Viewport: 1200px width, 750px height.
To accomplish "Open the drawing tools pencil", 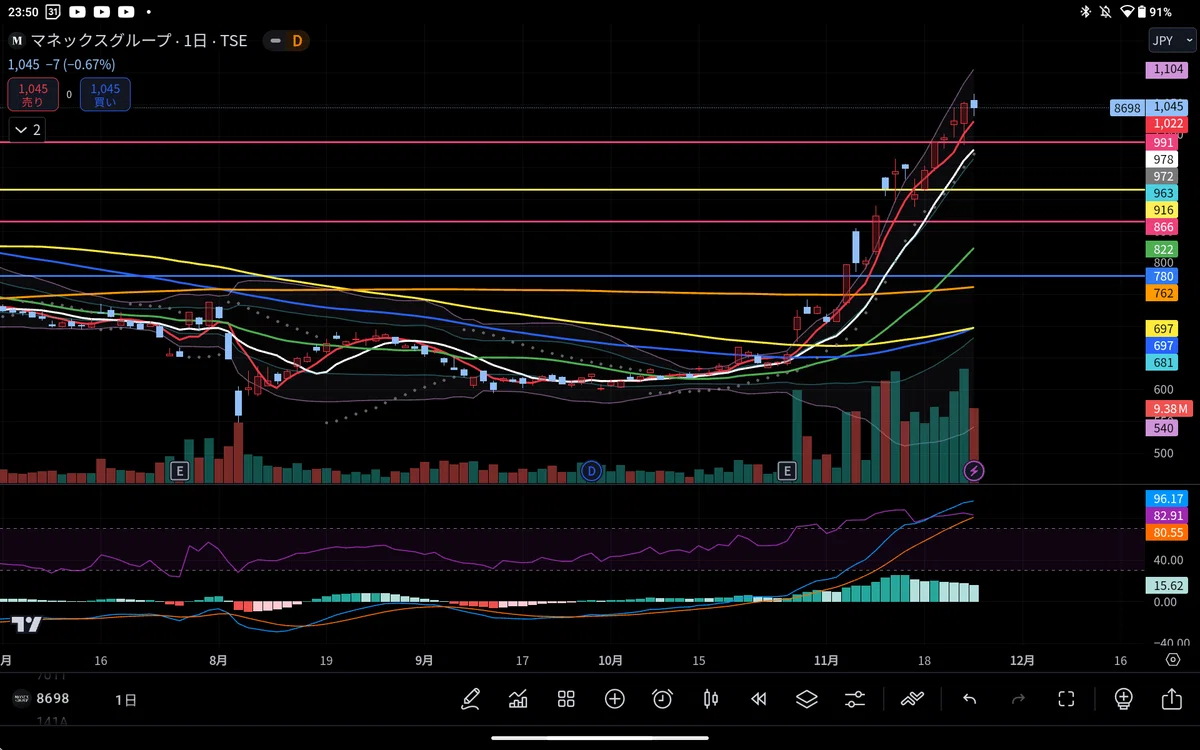I will [x=470, y=699].
